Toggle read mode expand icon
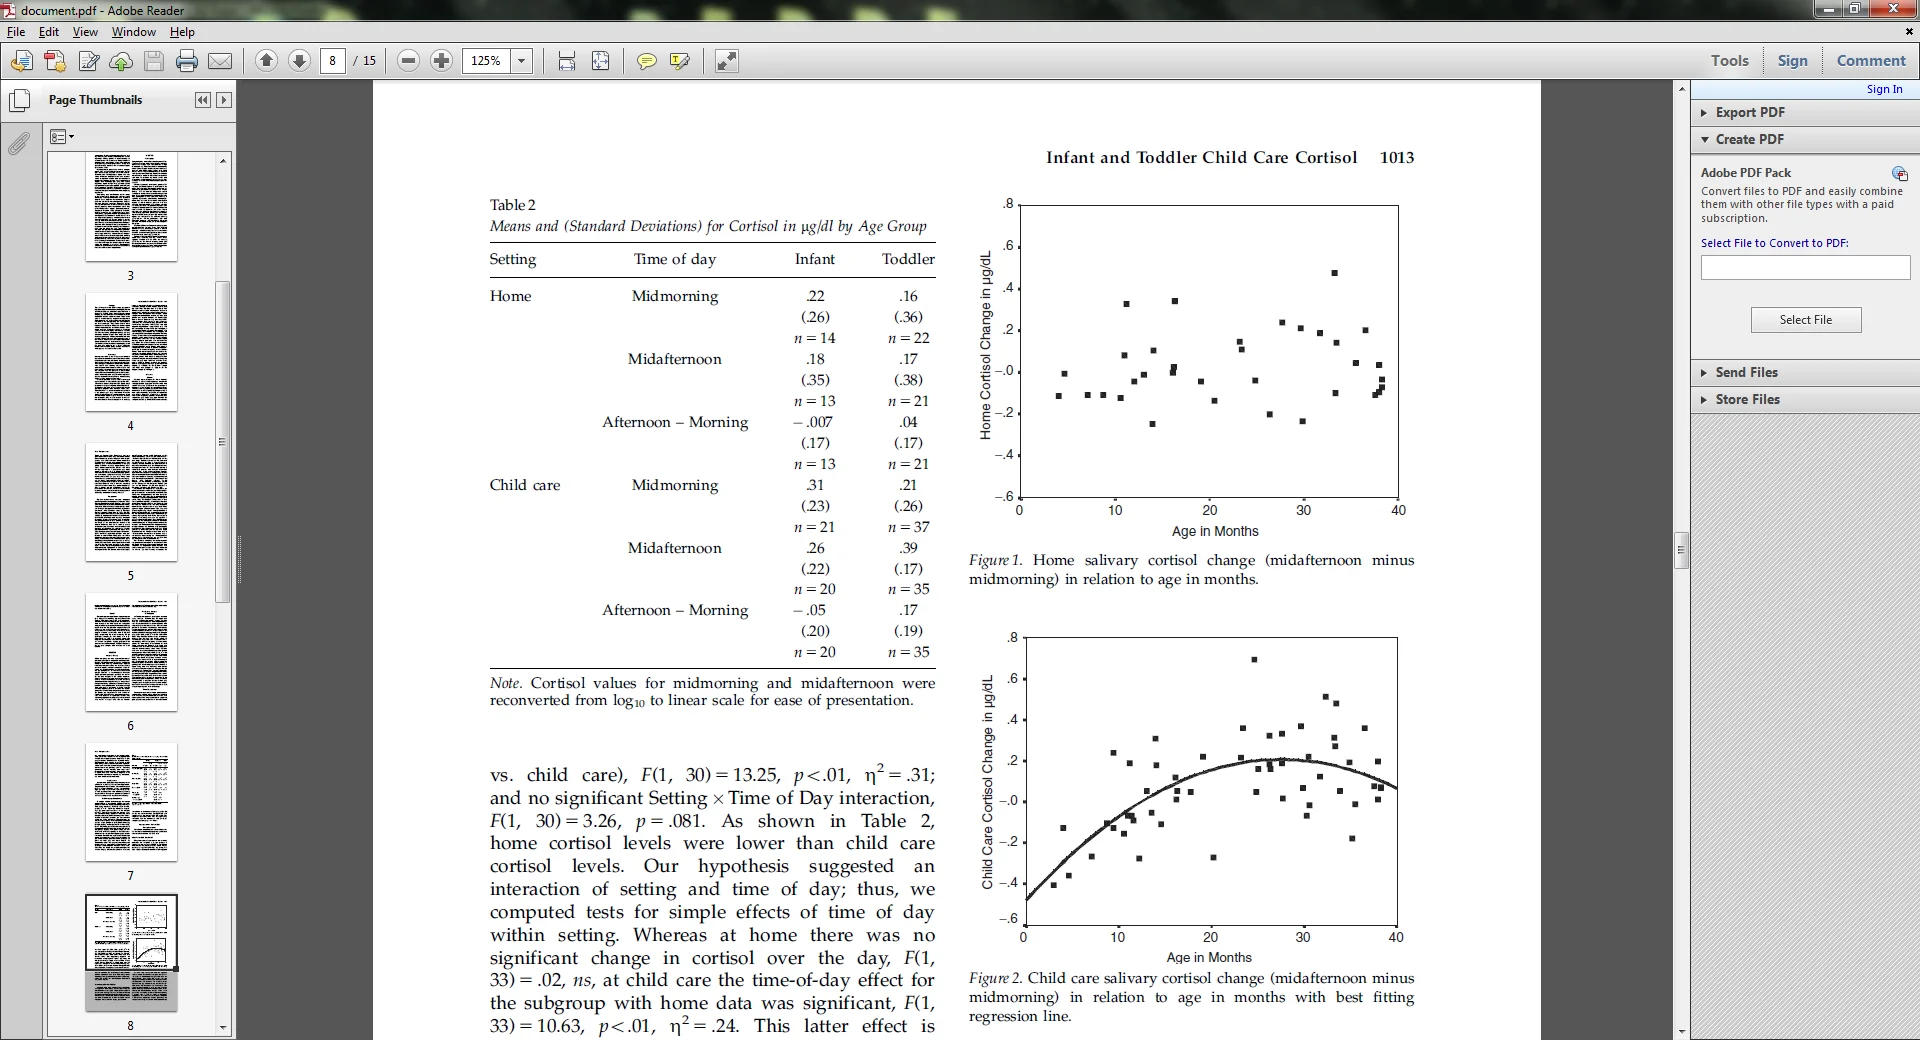This screenshot has height=1040, width=1920. tap(727, 61)
